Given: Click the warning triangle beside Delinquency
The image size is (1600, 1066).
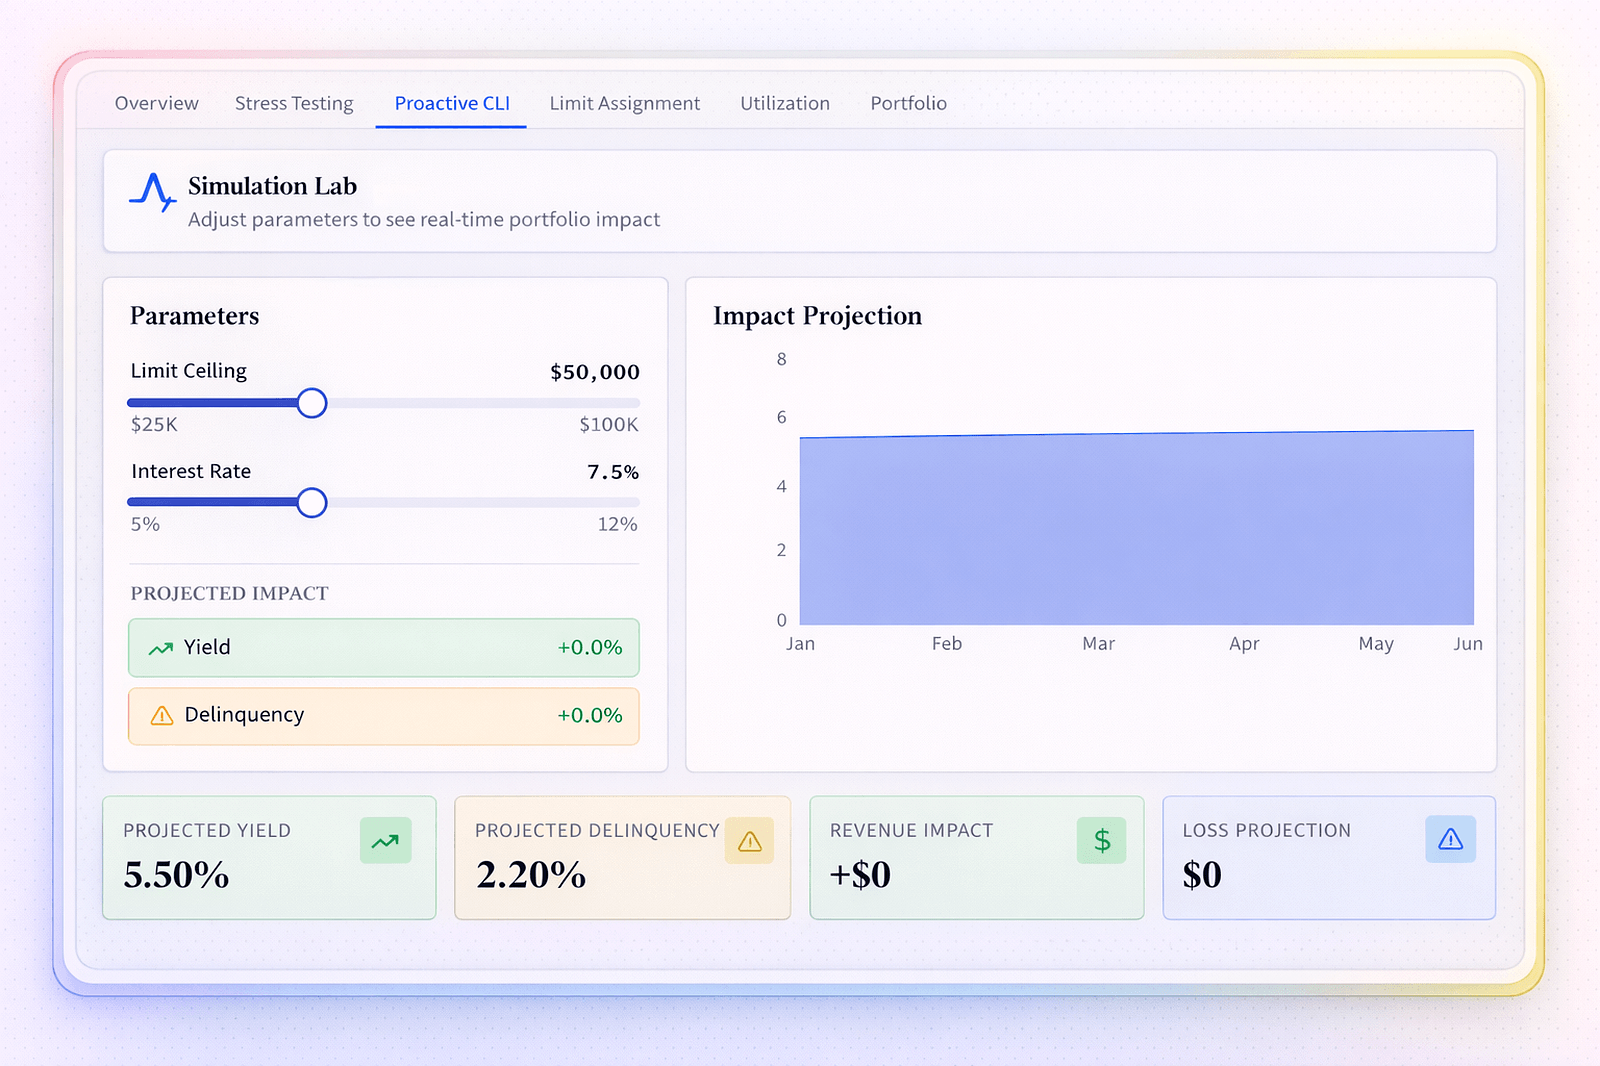Looking at the screenshot, I should point(160,716).
